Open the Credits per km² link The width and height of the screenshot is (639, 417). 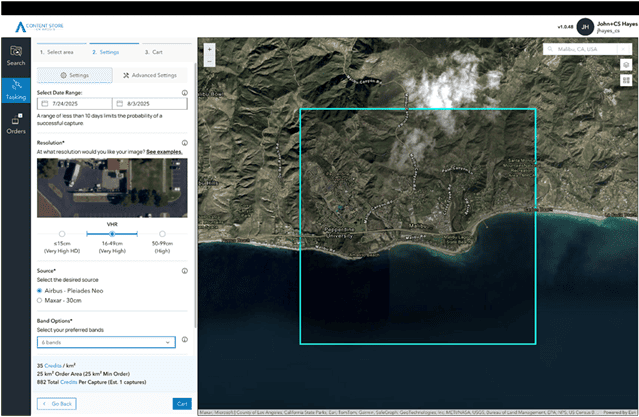click(x=53, y=366)
